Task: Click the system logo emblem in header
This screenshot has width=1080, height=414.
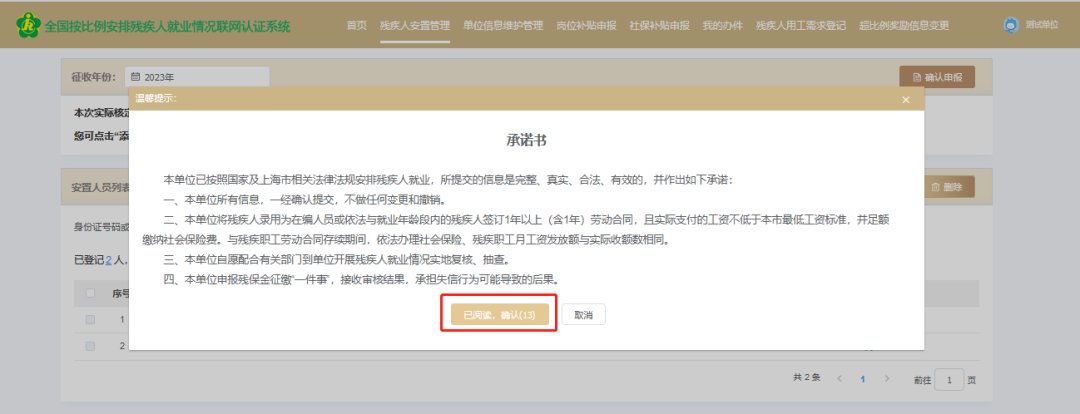Action: 28,25
